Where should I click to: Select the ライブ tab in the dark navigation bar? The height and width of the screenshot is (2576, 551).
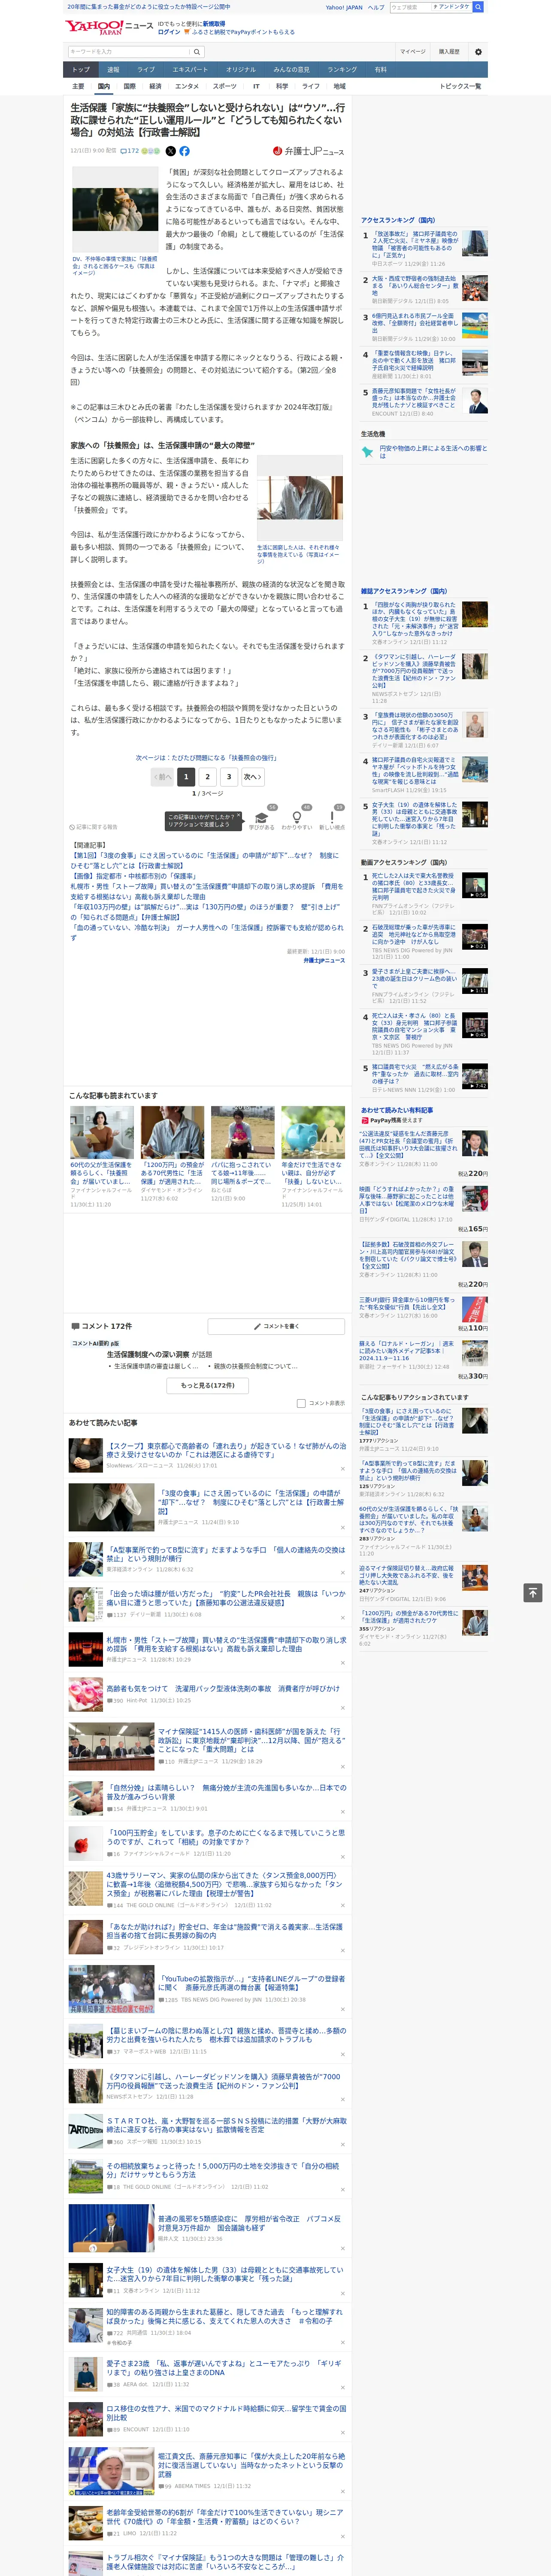(x=146, y=70)
